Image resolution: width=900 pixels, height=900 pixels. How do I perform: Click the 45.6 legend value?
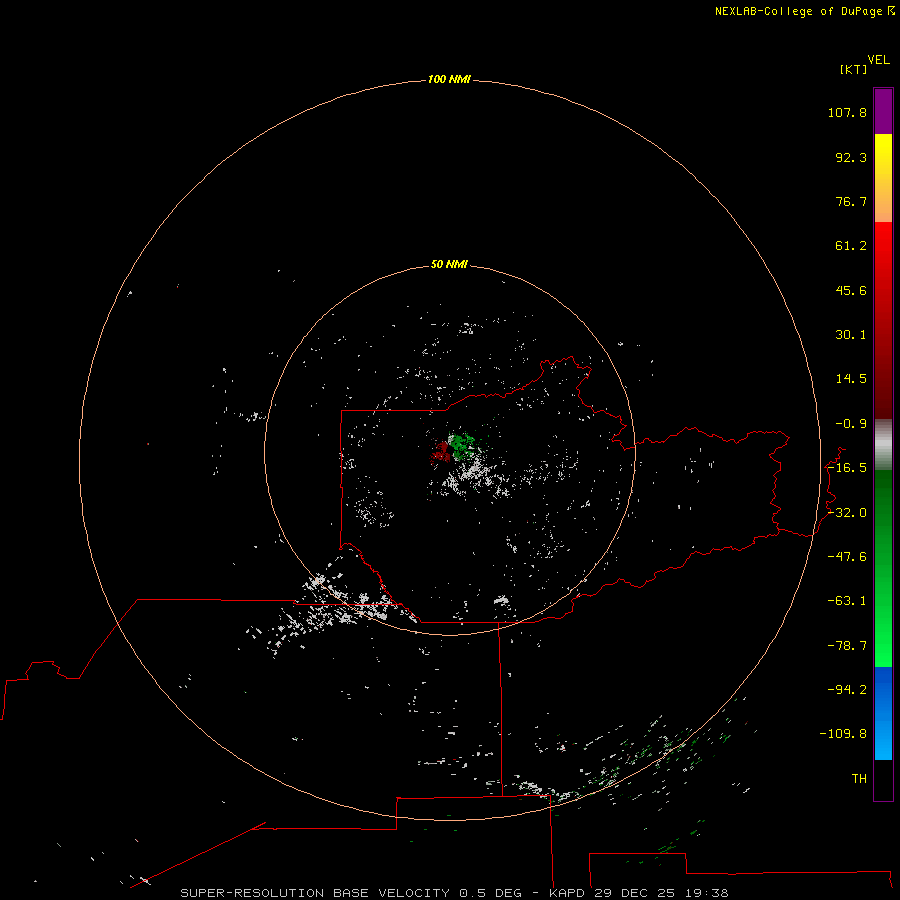(851, 290)
